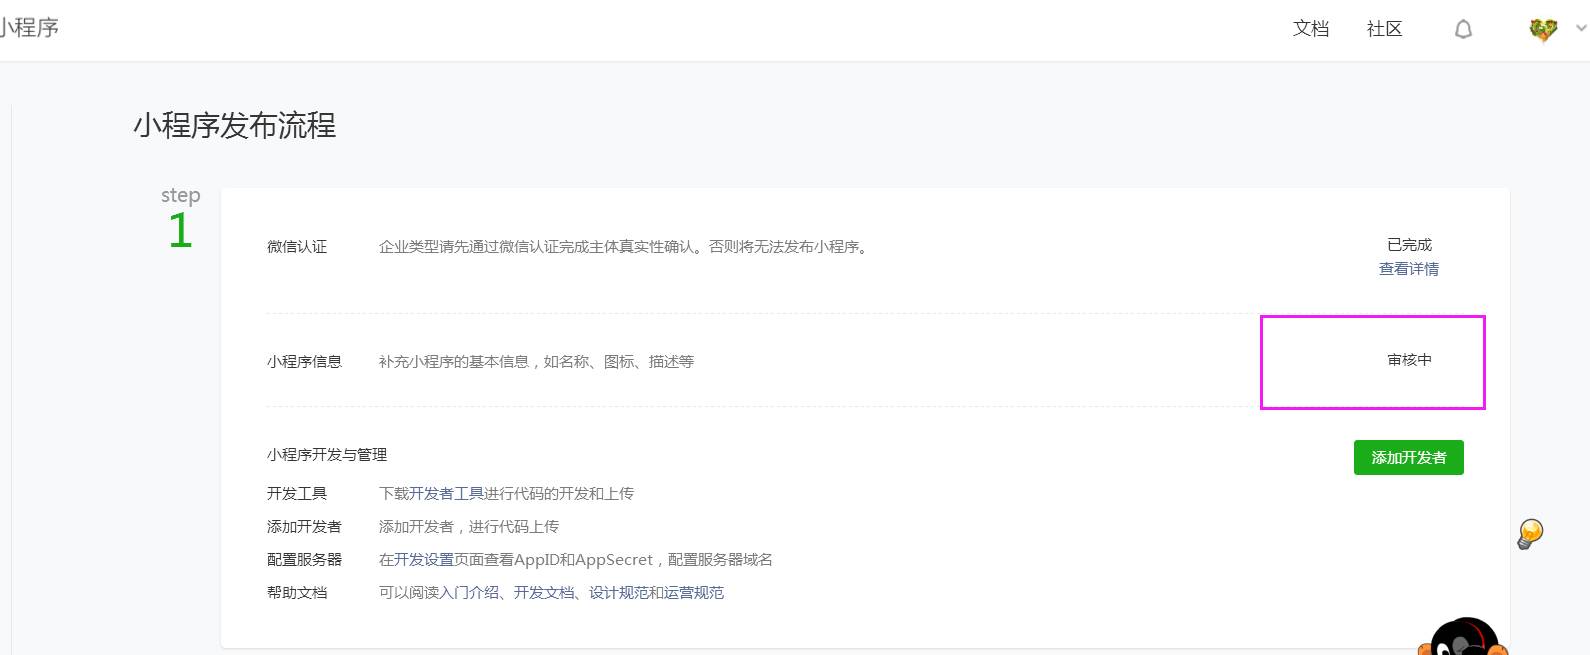The image size is (1590, 655).
Task: Open the 社区 menu item
Action: 1385,29
